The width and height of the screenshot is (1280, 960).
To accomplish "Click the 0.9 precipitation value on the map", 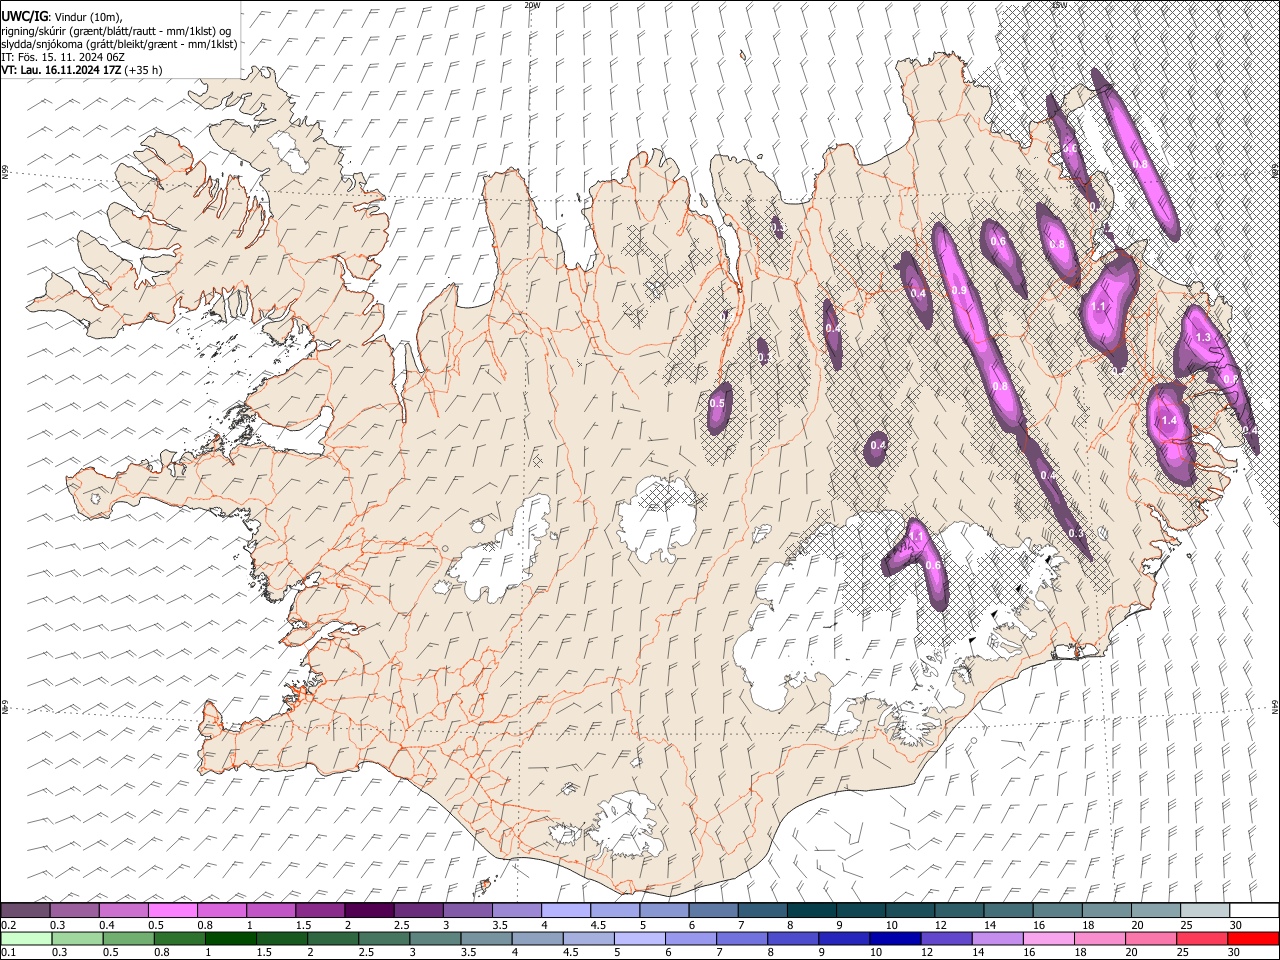I will [x=959, y=290].
